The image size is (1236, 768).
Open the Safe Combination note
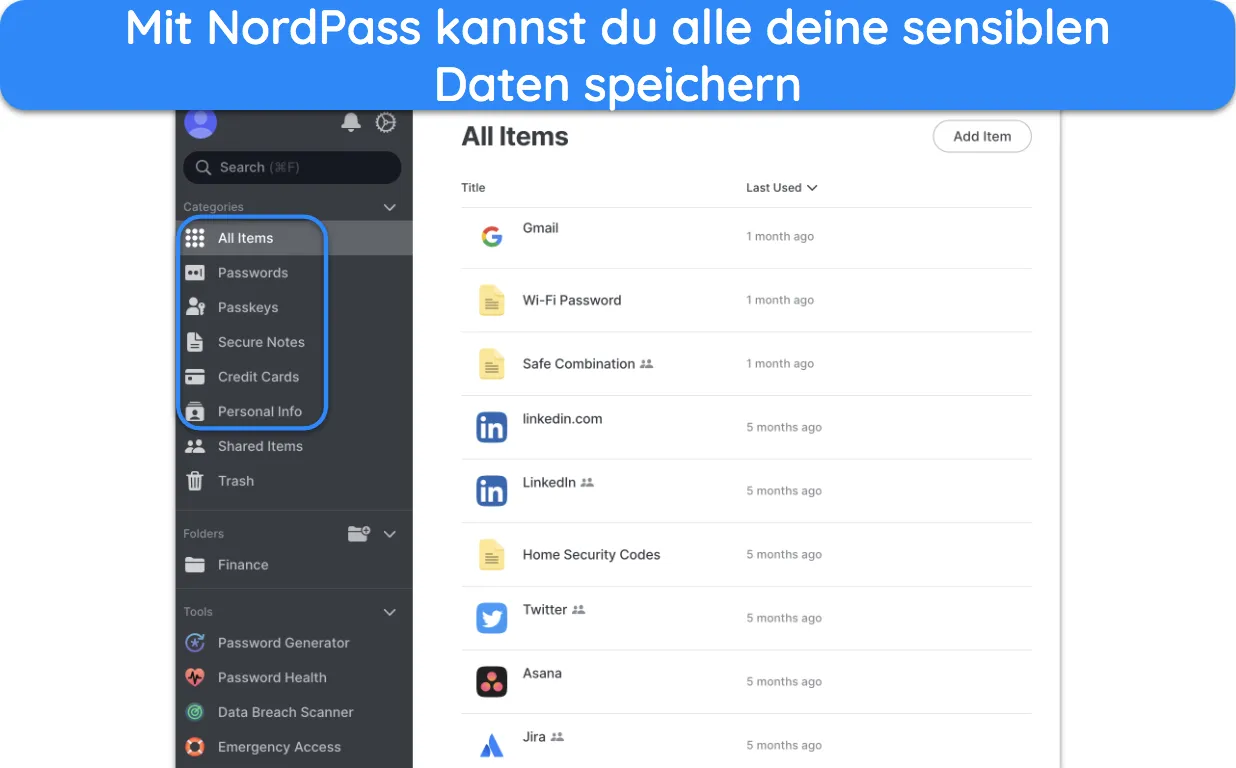click(746, 364)
